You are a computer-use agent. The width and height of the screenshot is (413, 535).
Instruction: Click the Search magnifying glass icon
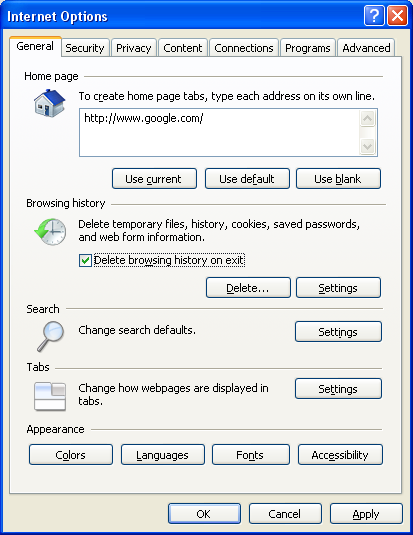[51, 336]
